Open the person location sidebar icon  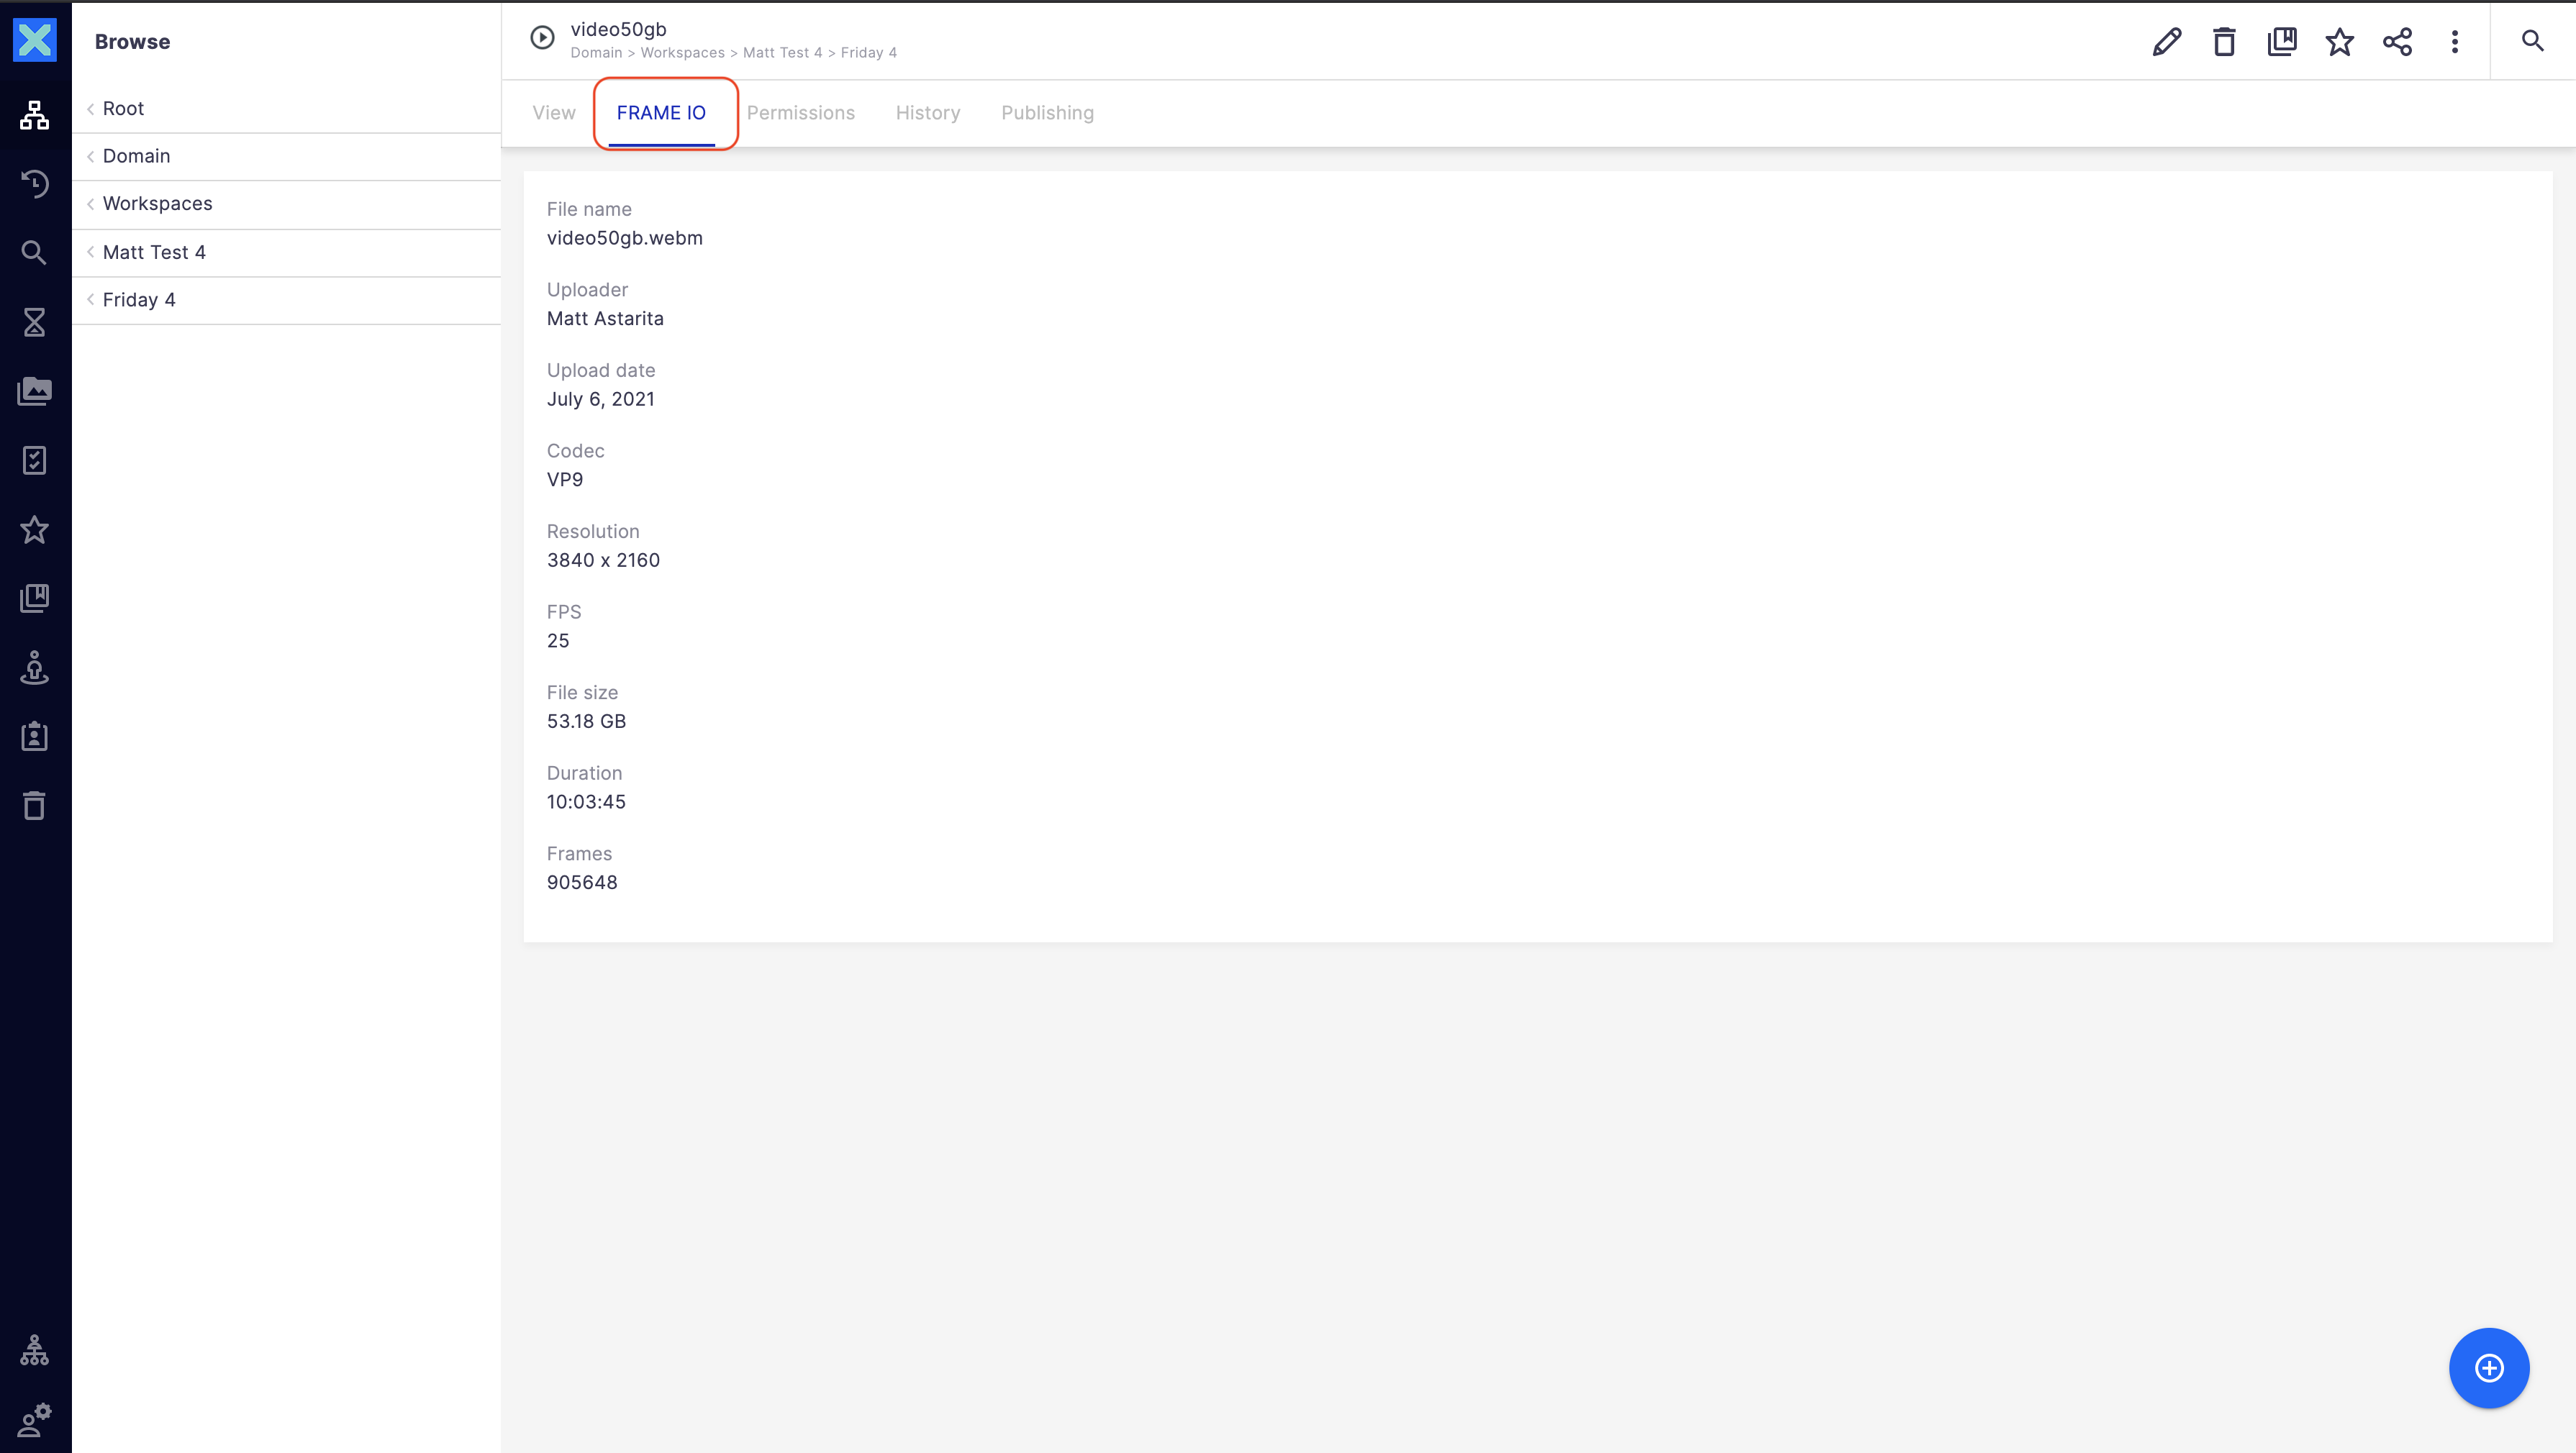coord(35,667)
